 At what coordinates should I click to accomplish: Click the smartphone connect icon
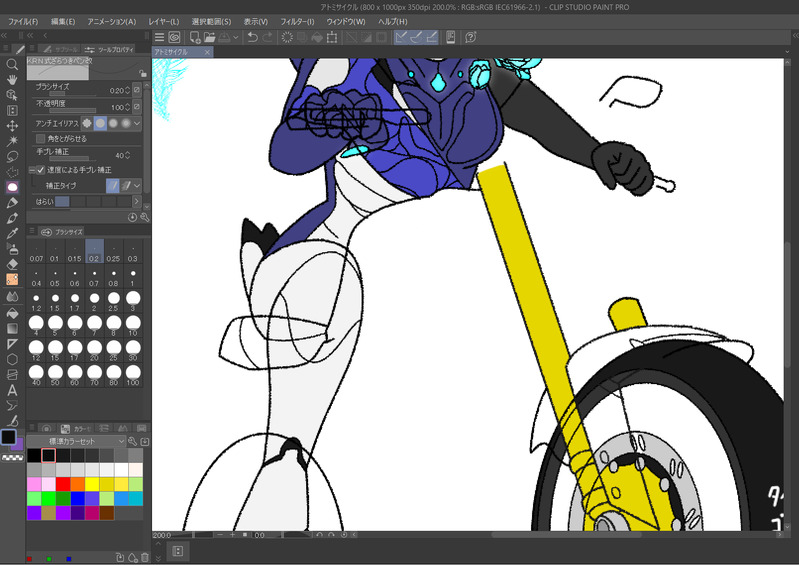(x=450, y=37)
